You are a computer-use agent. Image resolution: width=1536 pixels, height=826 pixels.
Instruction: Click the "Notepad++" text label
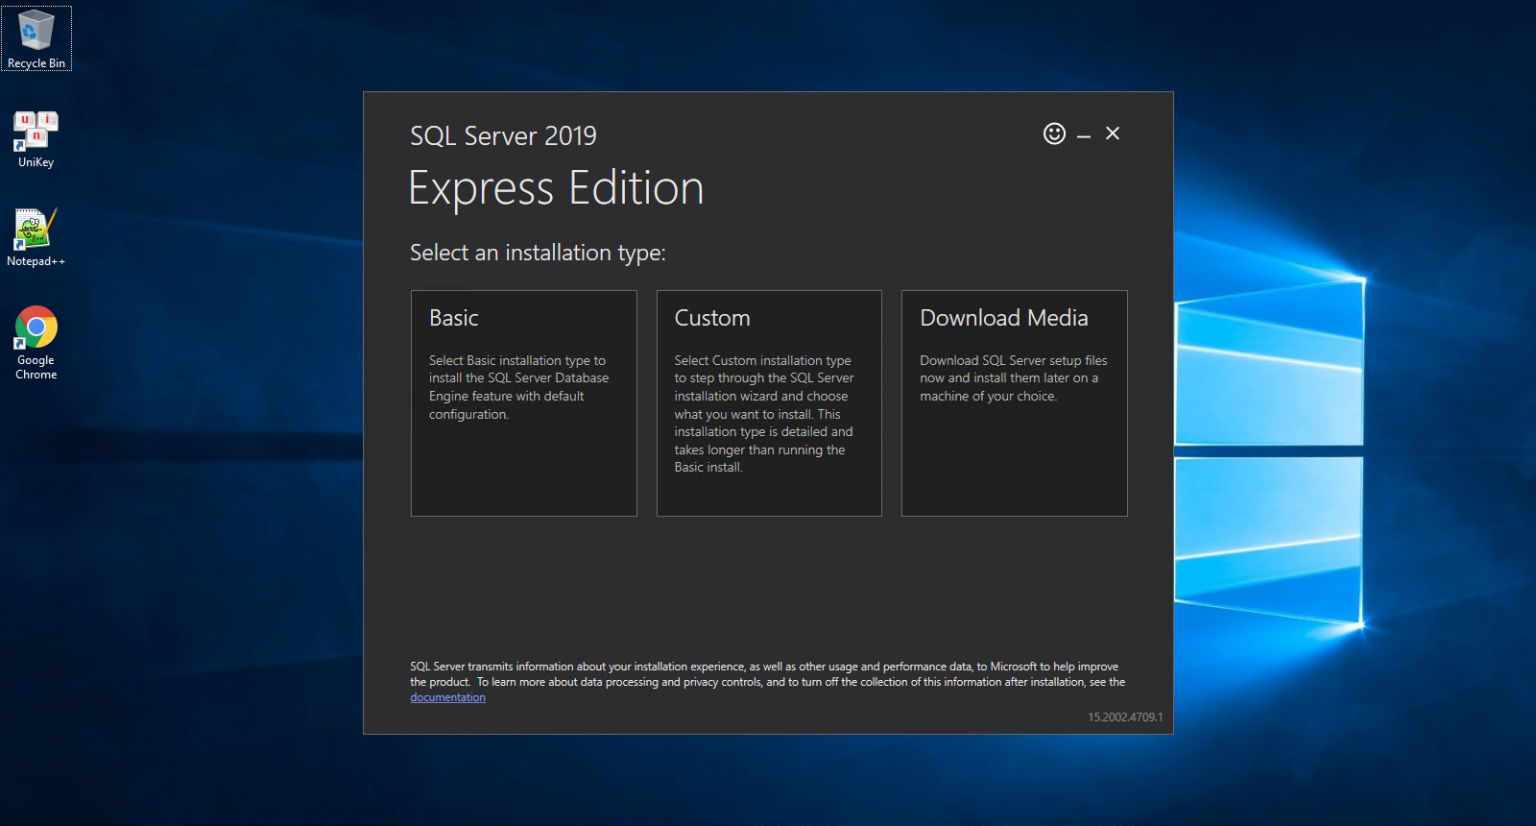36,261
